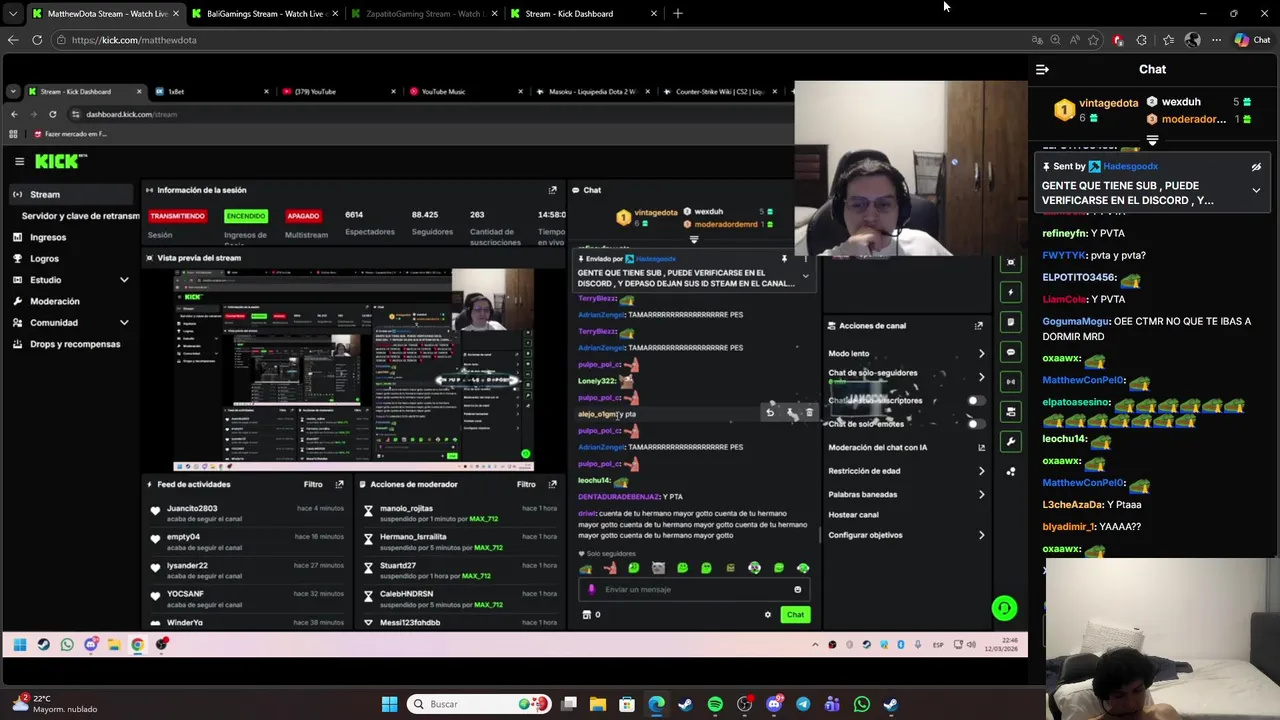This screenshot has width=1280, height=720.
Task: Open Servidor y clave de retransmisión entry
Action: 80,216
